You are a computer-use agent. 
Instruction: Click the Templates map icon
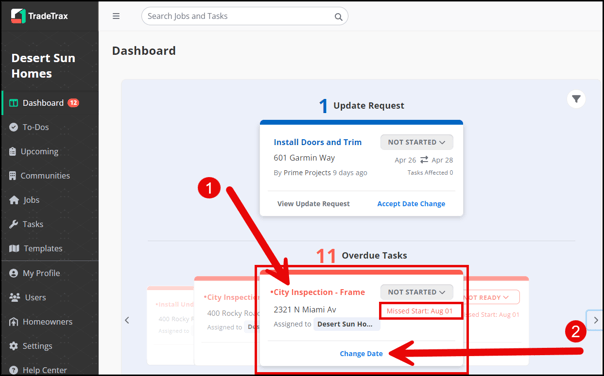pyautogui.click(x=14, y=248)
